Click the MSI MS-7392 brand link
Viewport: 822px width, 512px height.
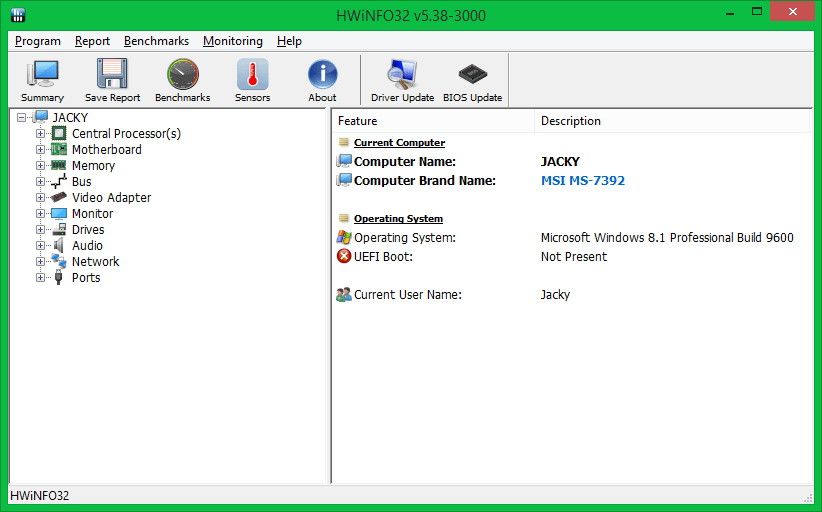coord(583,181)
